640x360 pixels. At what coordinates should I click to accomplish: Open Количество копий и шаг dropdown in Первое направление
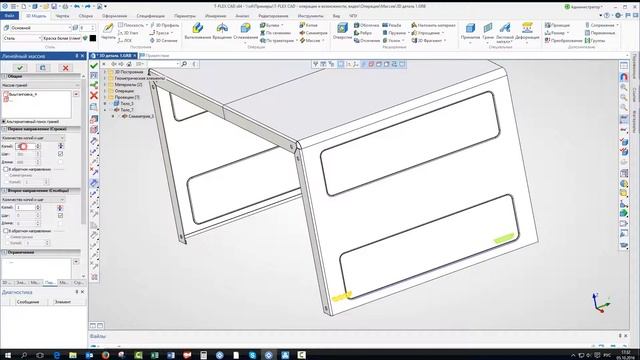coord(33,138)
